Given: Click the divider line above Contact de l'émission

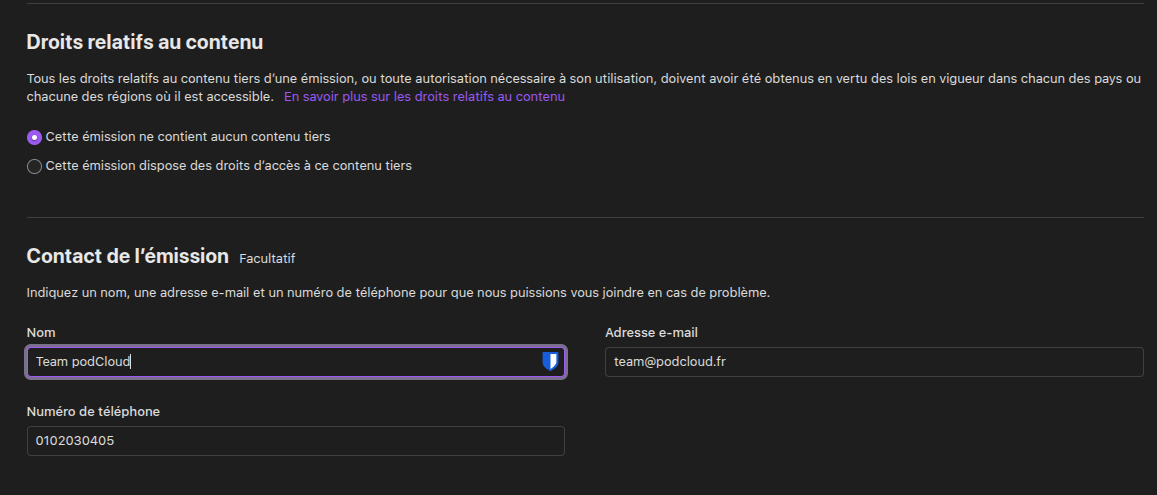Looking at the screenshot, I should point(585,218).
